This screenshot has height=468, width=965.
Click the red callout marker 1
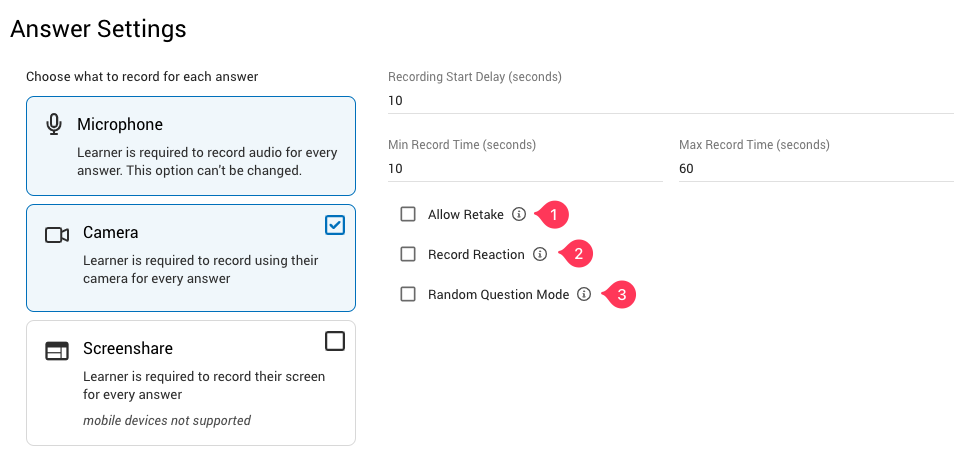coord(554,214)
